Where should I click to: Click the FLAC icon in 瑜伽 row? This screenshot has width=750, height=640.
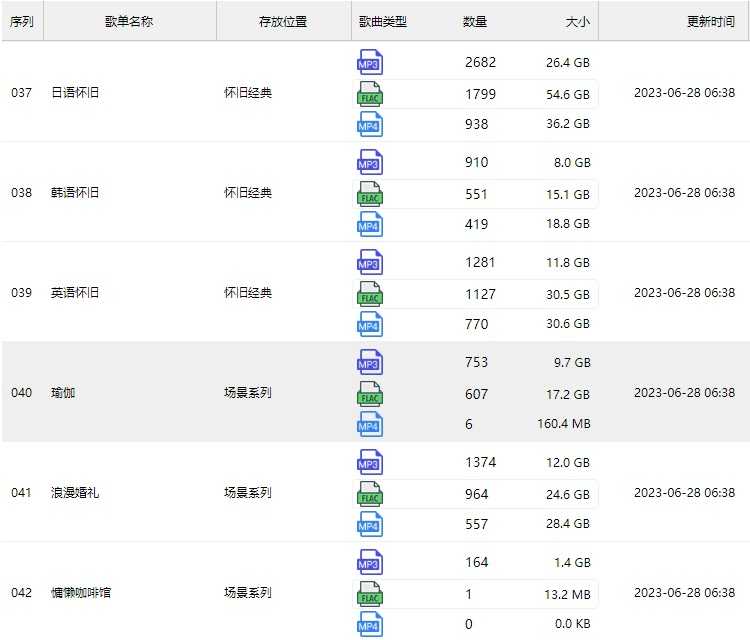[x=370, y=394]
